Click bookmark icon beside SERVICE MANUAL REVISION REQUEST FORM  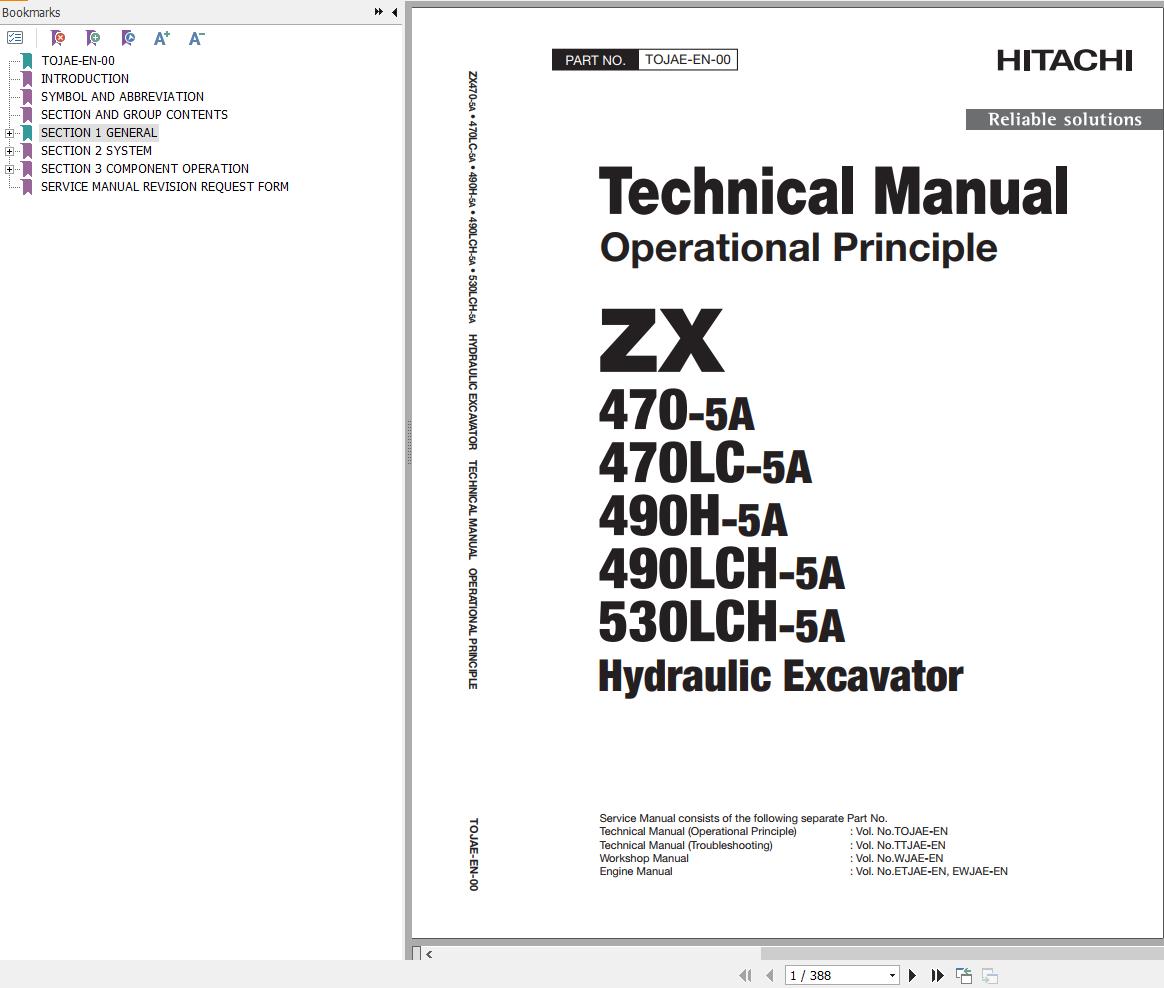[27, 187]
